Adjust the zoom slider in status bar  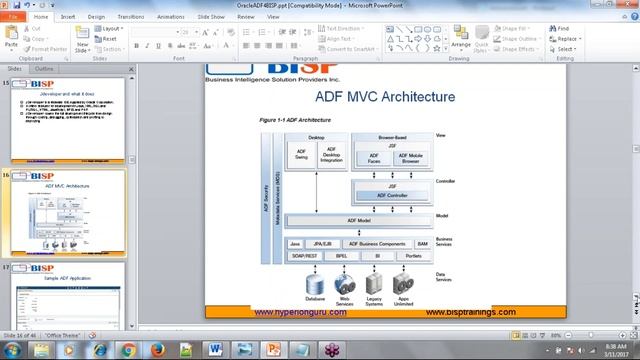591,335
